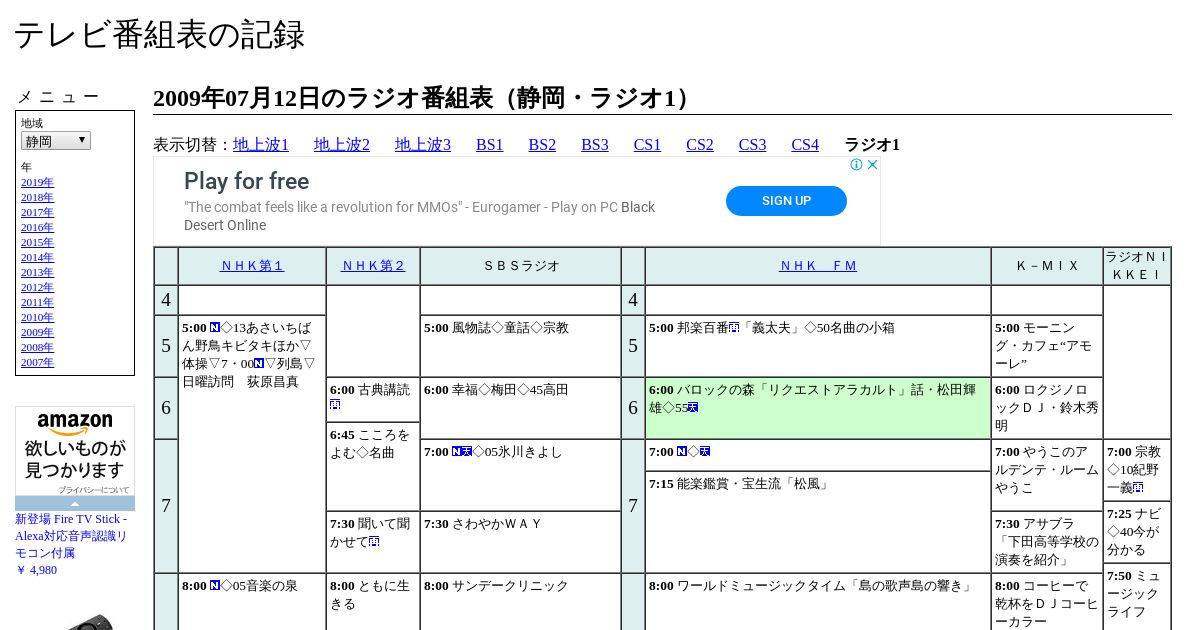Click the news icon in the 7:00 氷川きよし listing

(x=457, y=452)
